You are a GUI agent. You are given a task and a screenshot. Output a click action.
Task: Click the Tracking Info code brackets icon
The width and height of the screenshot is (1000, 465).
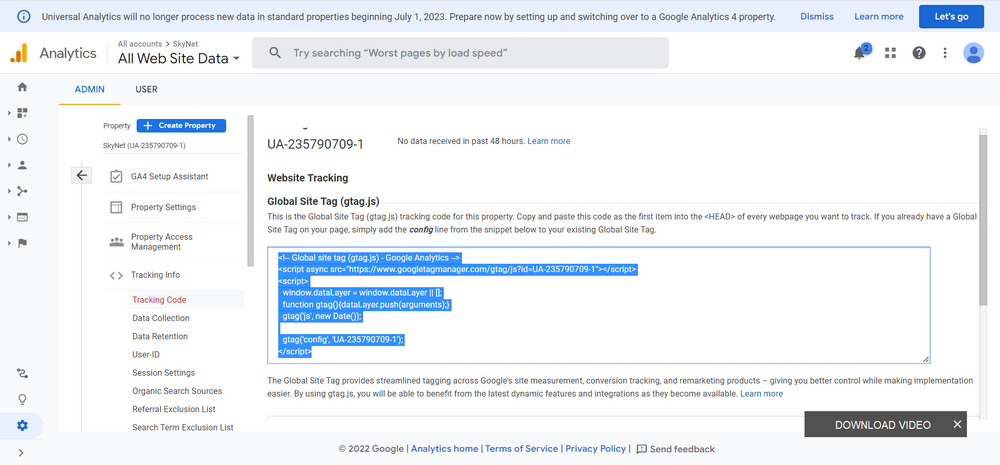pos(116,276)
